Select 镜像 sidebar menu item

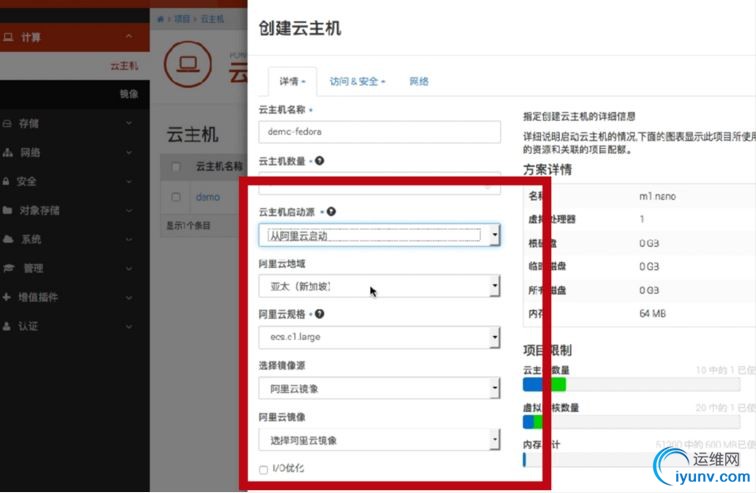click(75, 94)
